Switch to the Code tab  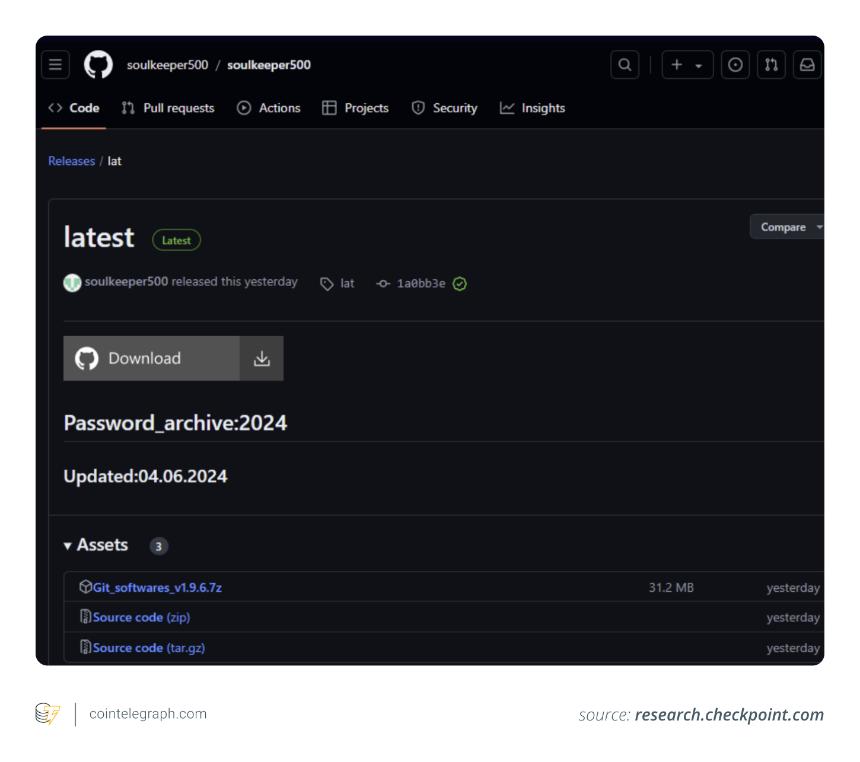tap(74, 108)
